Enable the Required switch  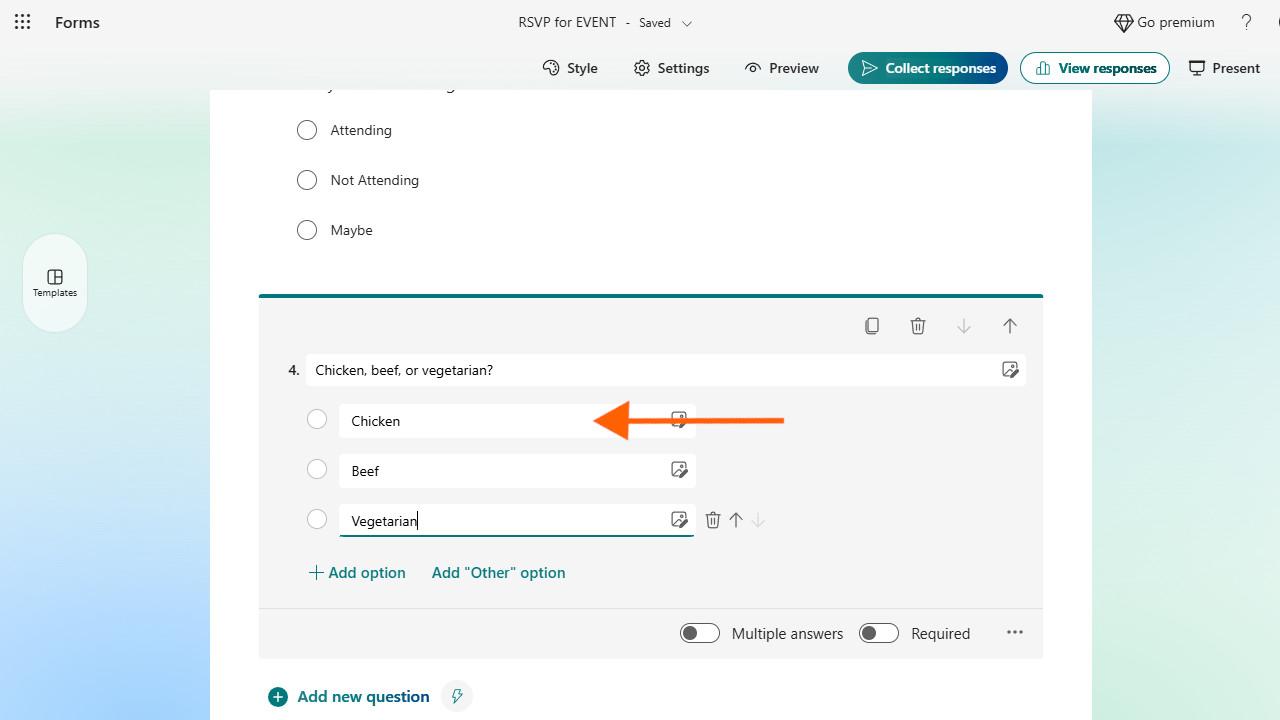tap(878, 633)
